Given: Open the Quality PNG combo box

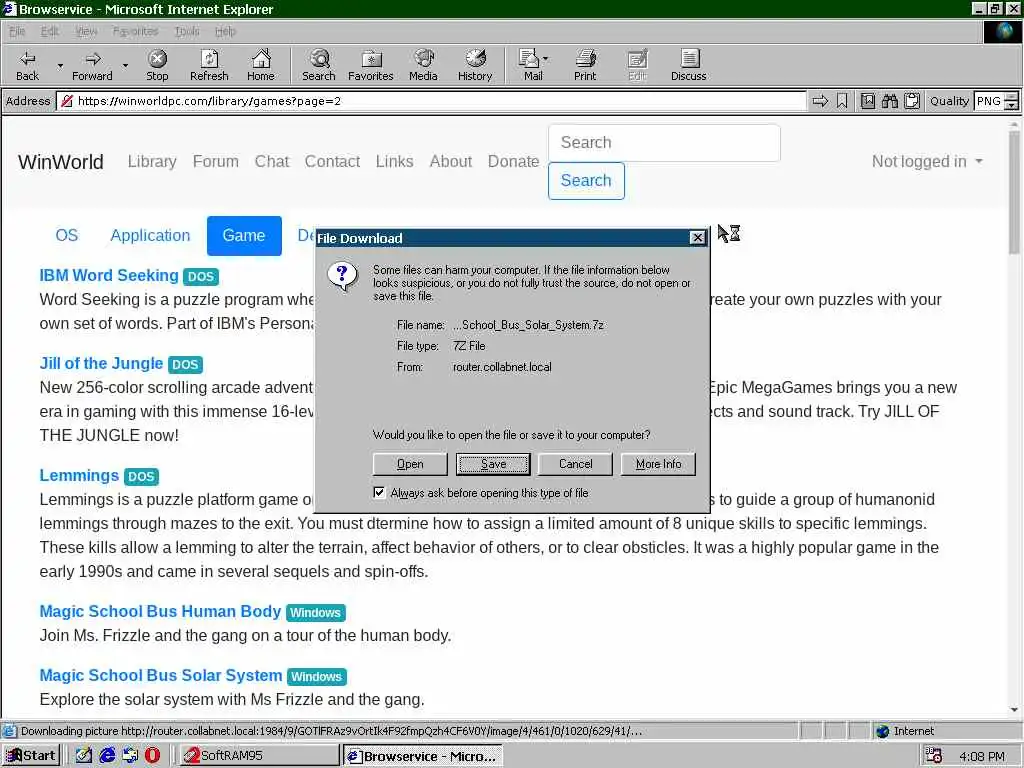Looking at the screenshot, I should (x=996, y=101).
